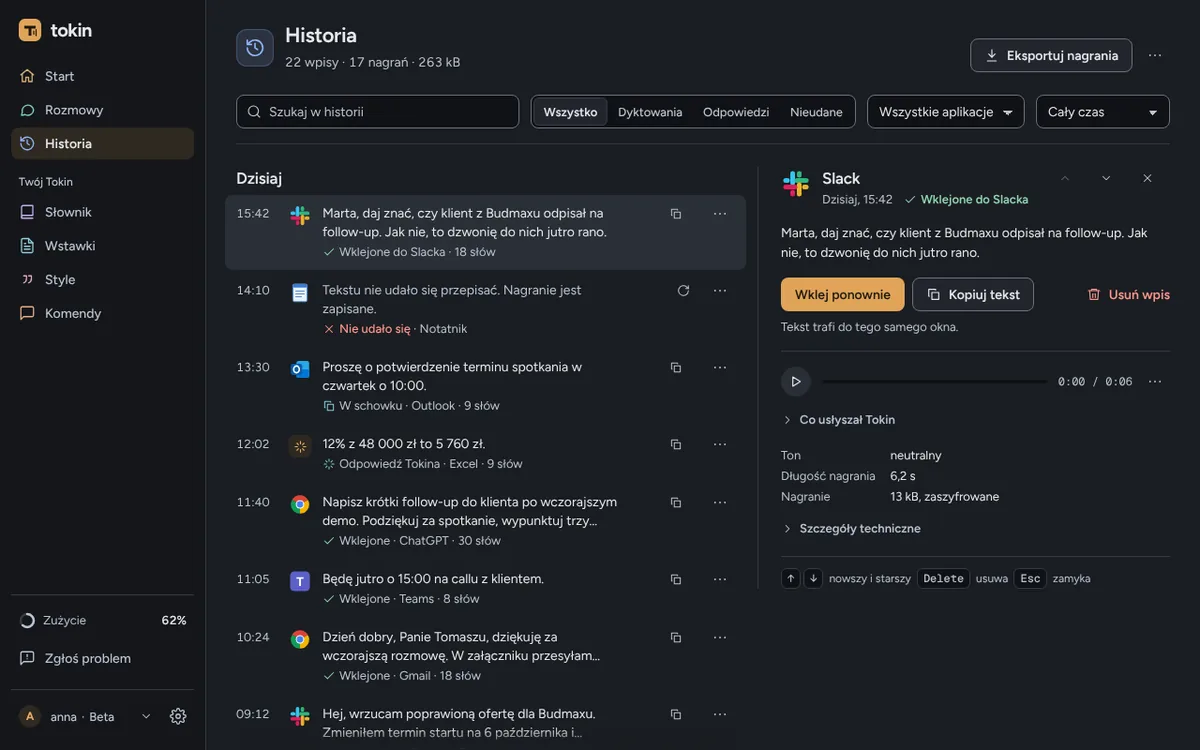The width and height of the screenshot is (1200, 750).
Task: Open Start in the sidebar
Action: tap(102, 76)
